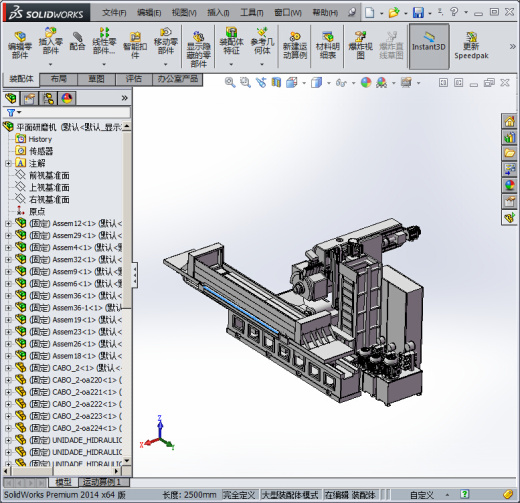Click the 自定义 units button in status bar
This screenshot has width=520, height=503.
(x=422, y=495)
